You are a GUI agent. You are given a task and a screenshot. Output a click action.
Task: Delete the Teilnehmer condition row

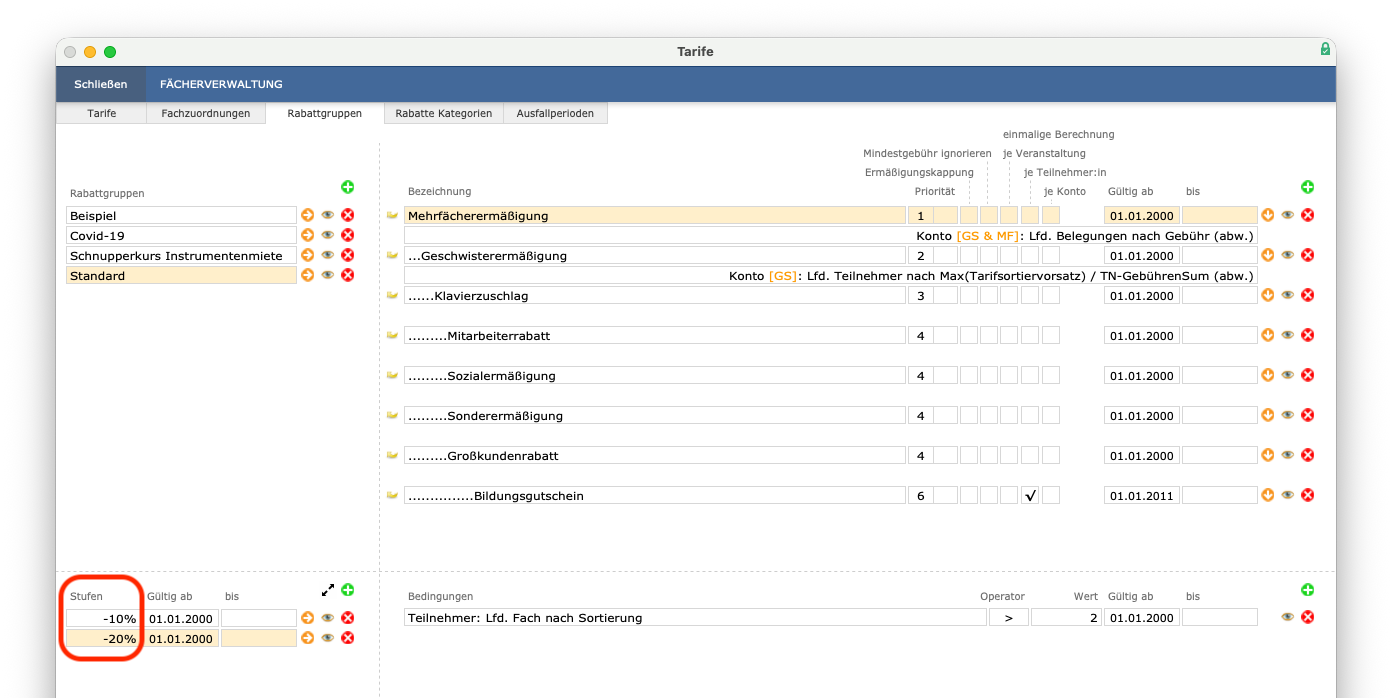(1307, 616)
